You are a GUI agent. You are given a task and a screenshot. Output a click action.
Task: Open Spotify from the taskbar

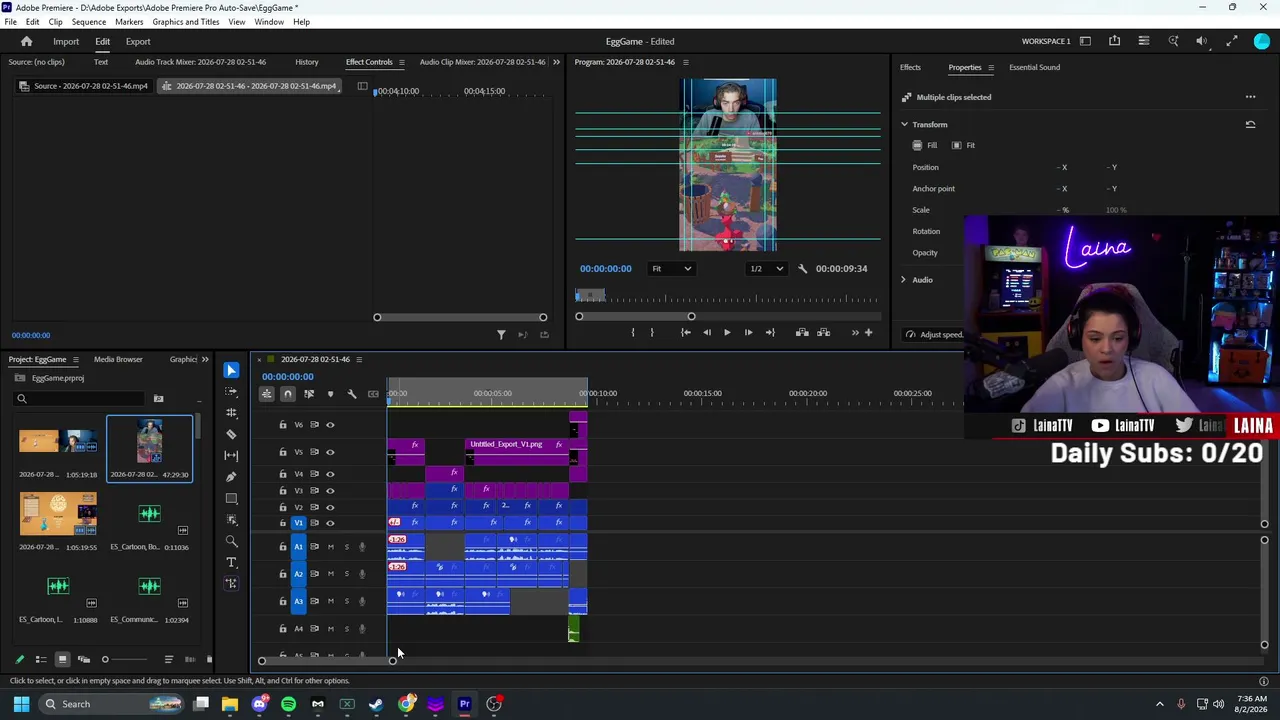[x=288, y=704]
